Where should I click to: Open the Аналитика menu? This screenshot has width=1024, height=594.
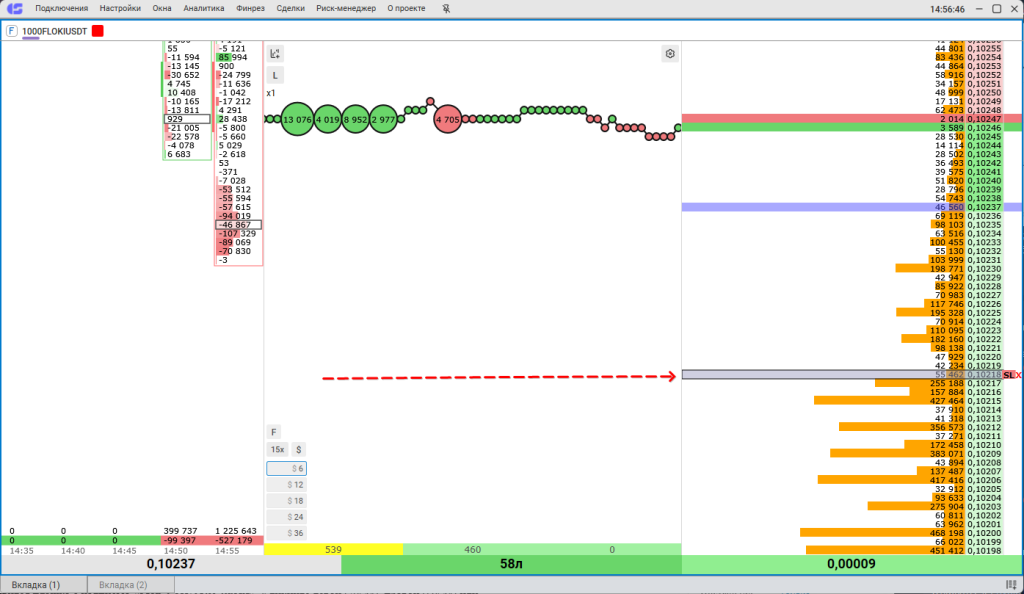pyautogui.click(x=204, y=8)
